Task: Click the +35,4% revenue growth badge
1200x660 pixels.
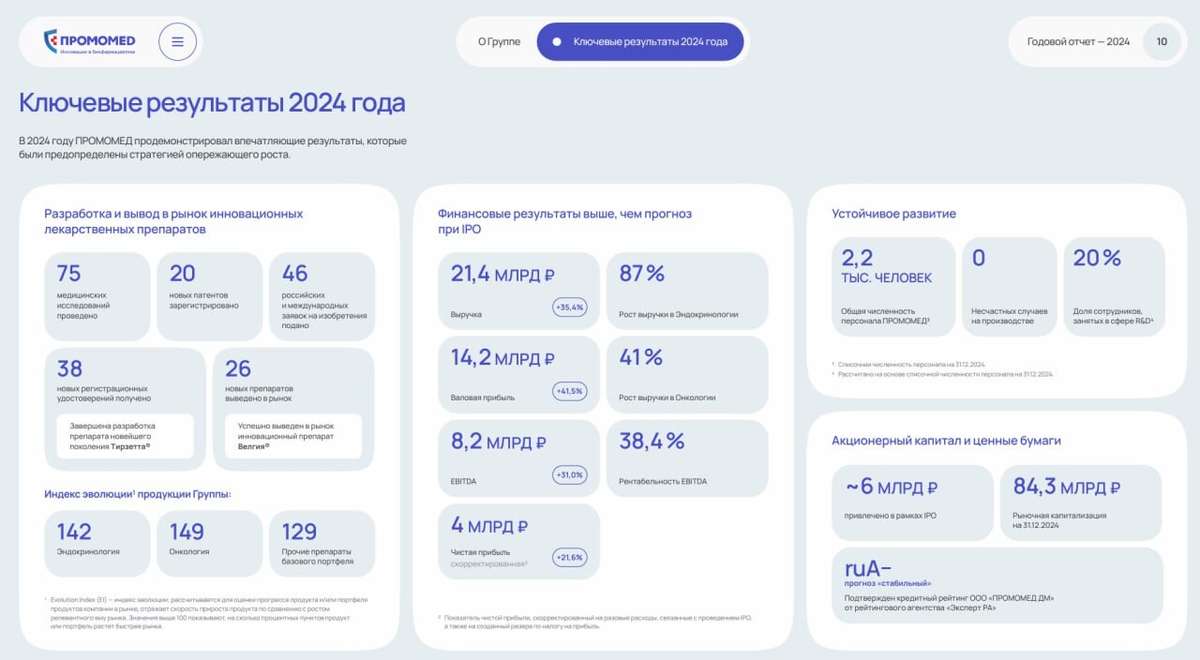Action: click(570, 308)
